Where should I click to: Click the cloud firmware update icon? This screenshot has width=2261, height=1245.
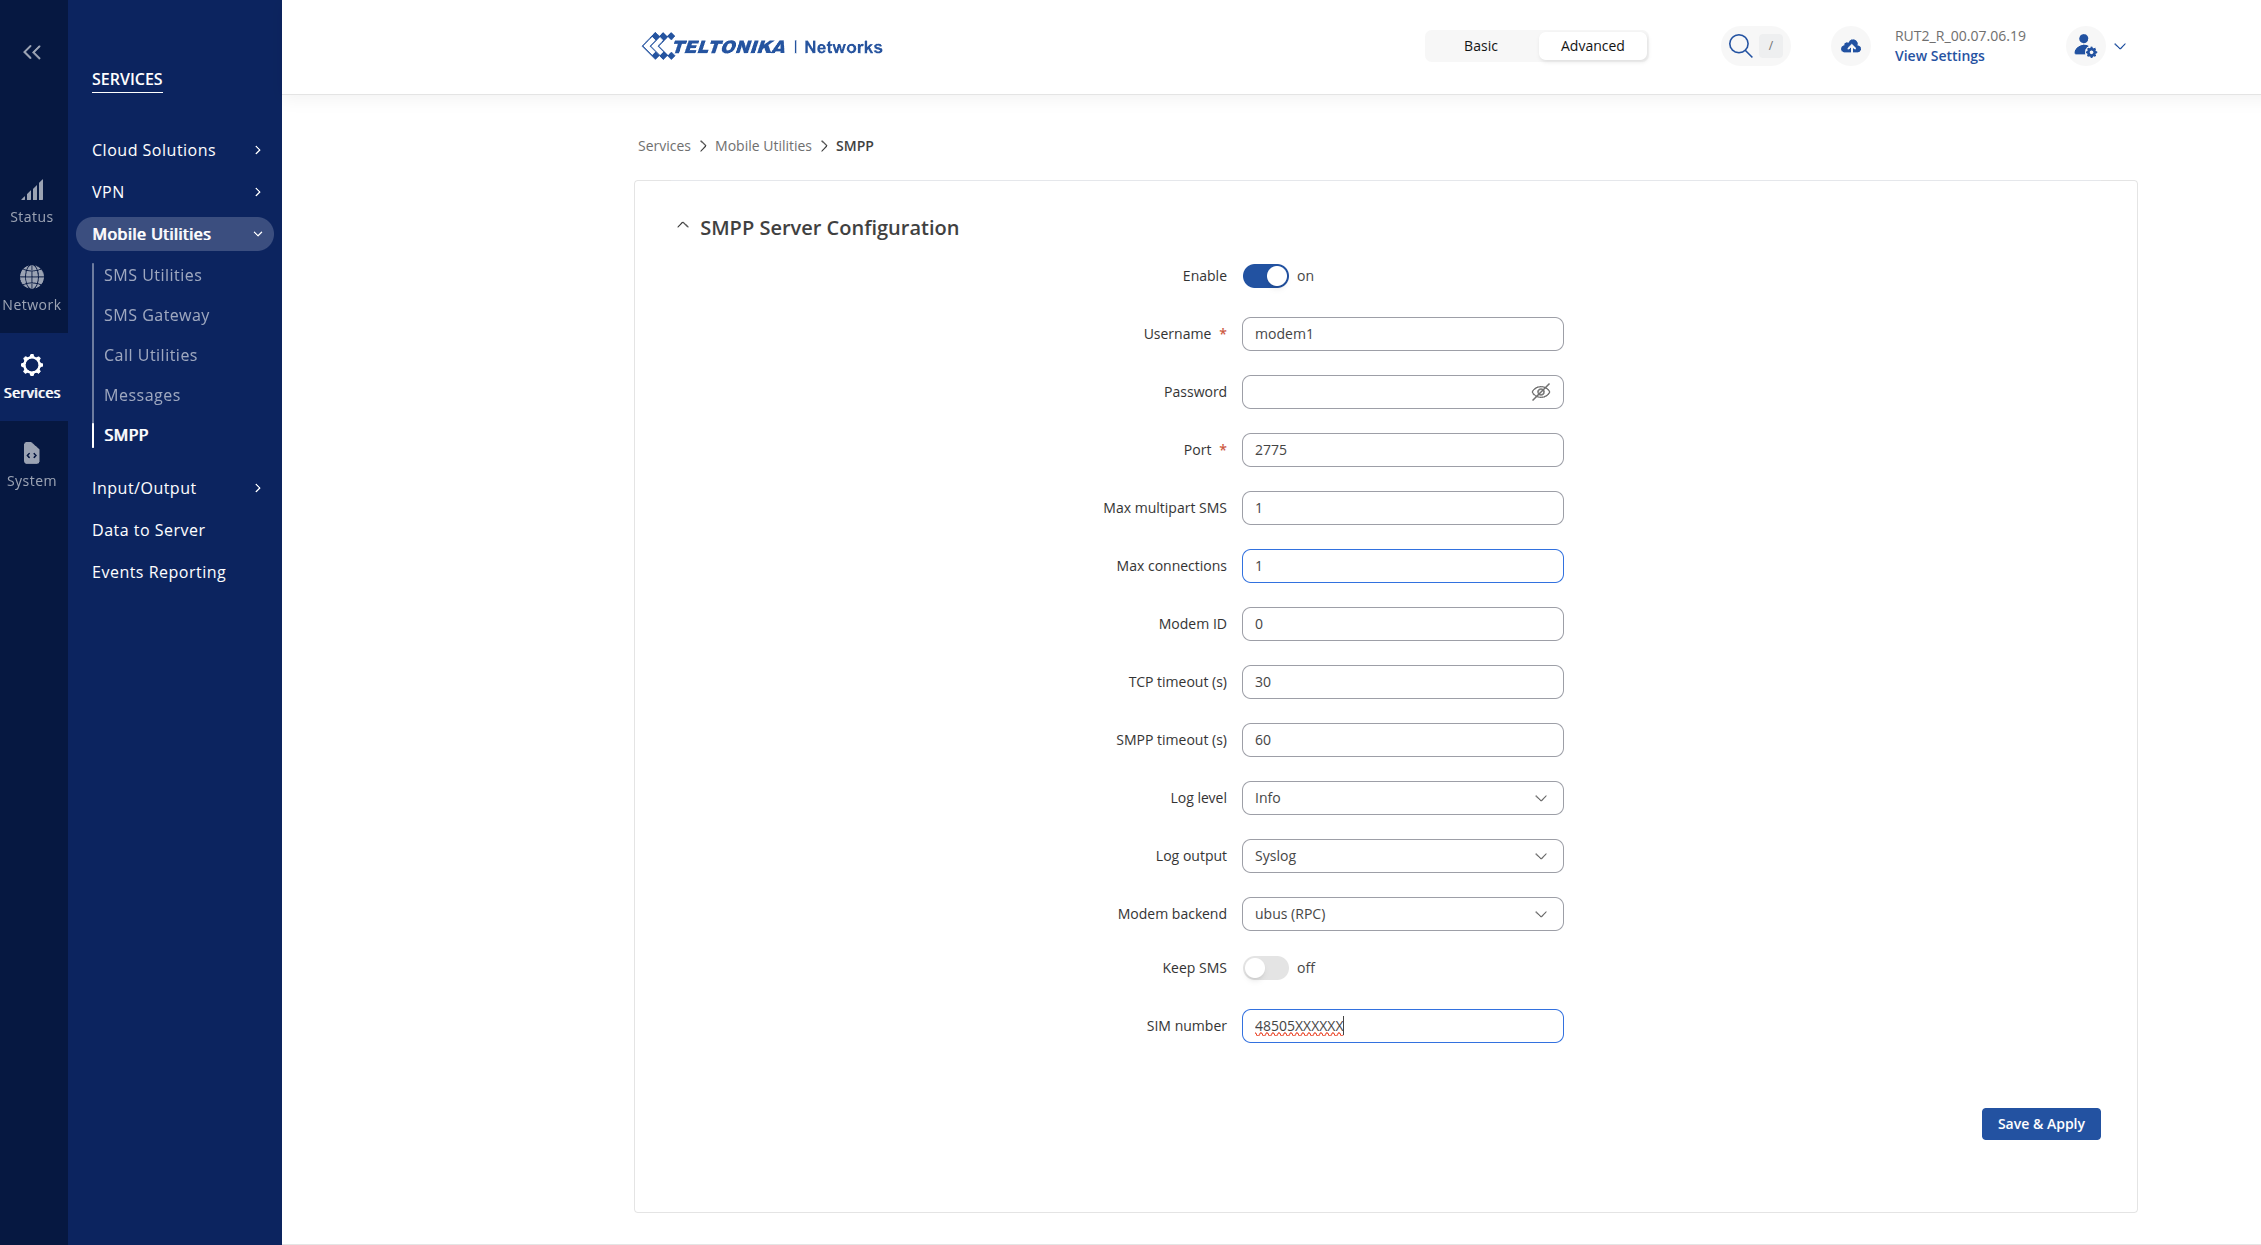tap(1851, 46)
